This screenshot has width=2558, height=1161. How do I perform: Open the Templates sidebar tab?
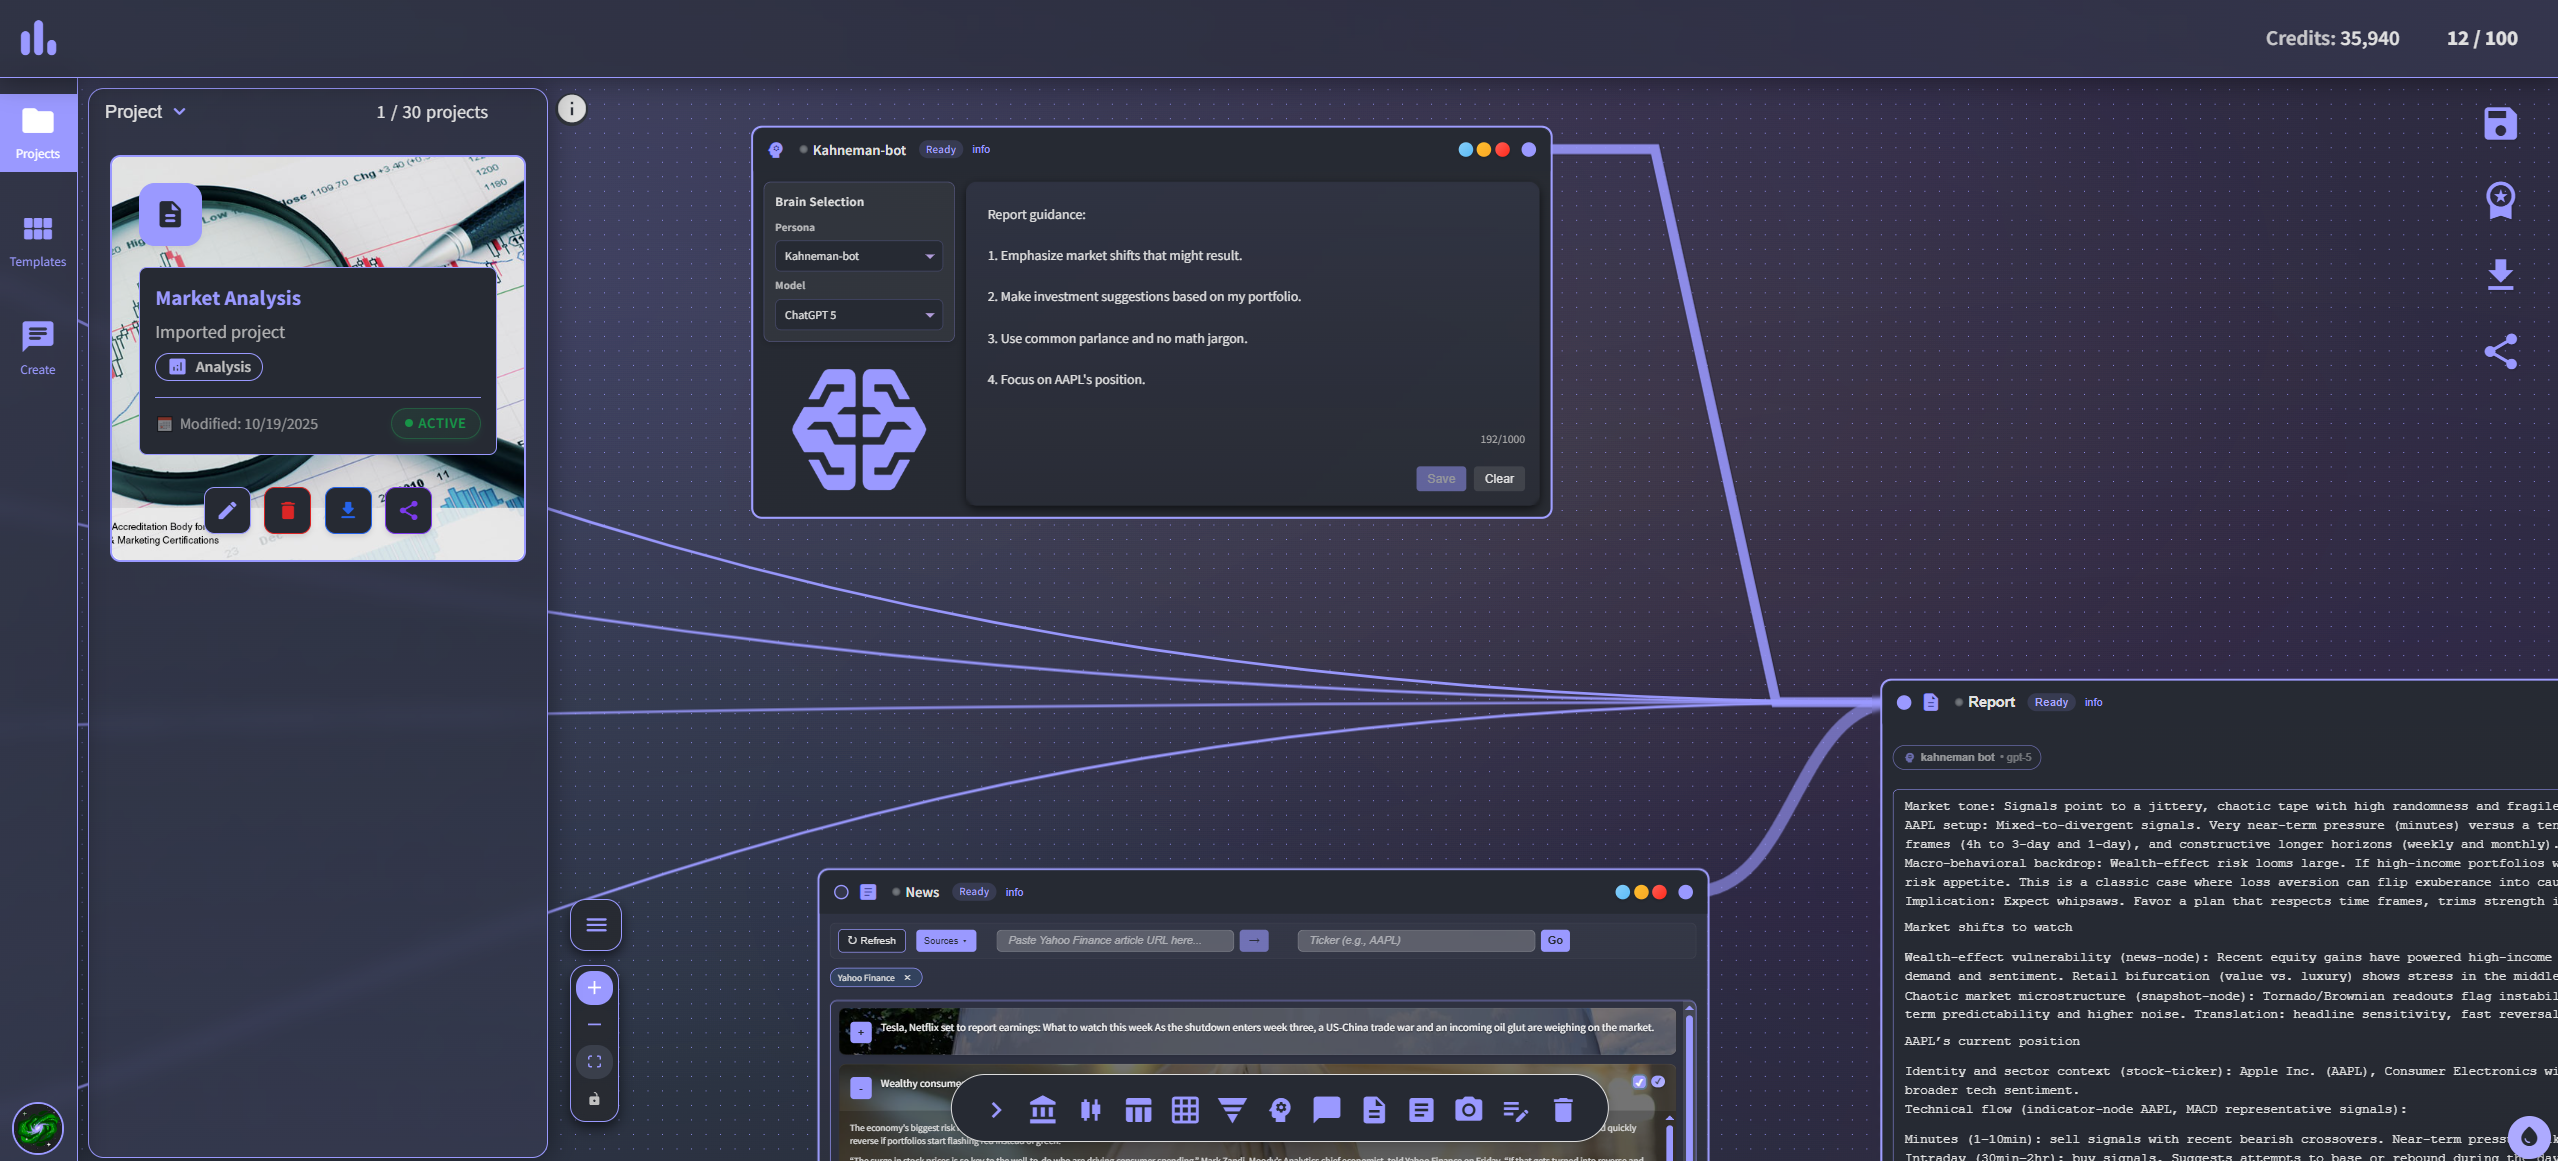(38, 241)
